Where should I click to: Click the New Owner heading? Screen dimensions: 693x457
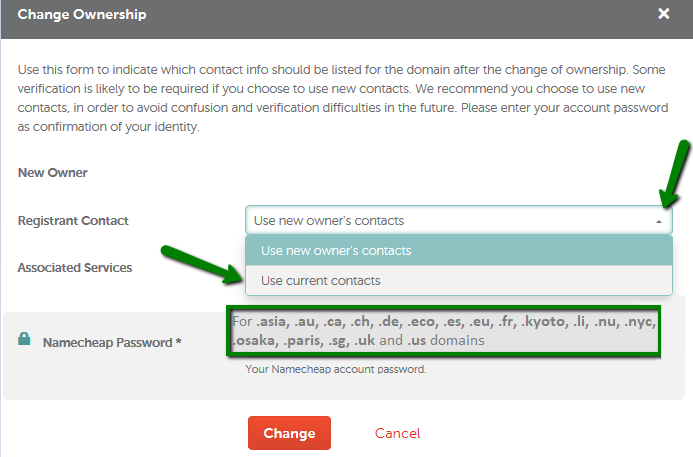point(53,172)
